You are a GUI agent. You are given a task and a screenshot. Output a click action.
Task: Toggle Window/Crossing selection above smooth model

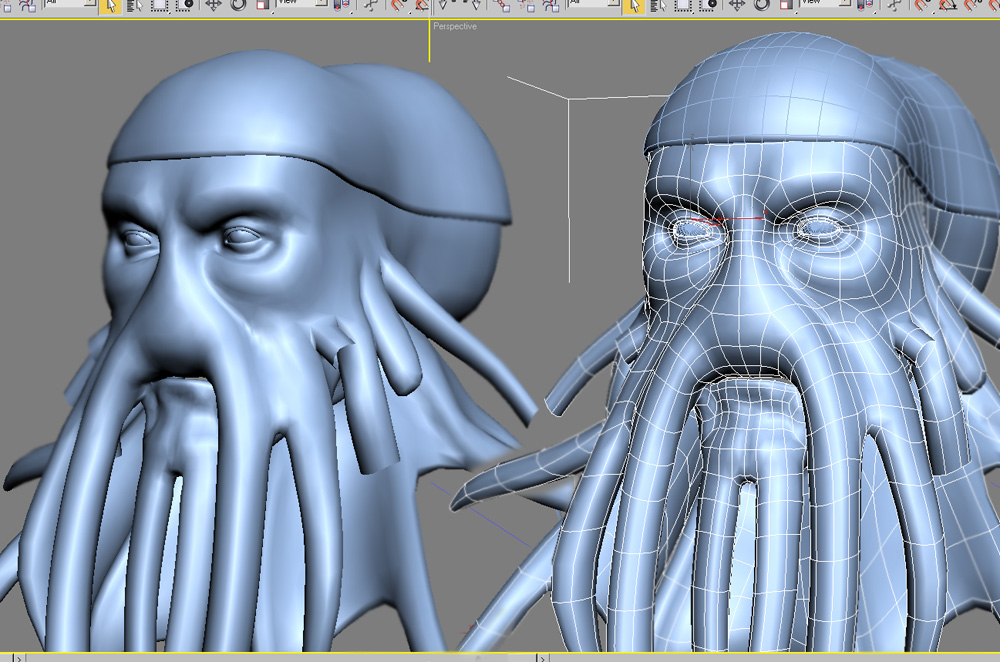[x=184, y=6]
